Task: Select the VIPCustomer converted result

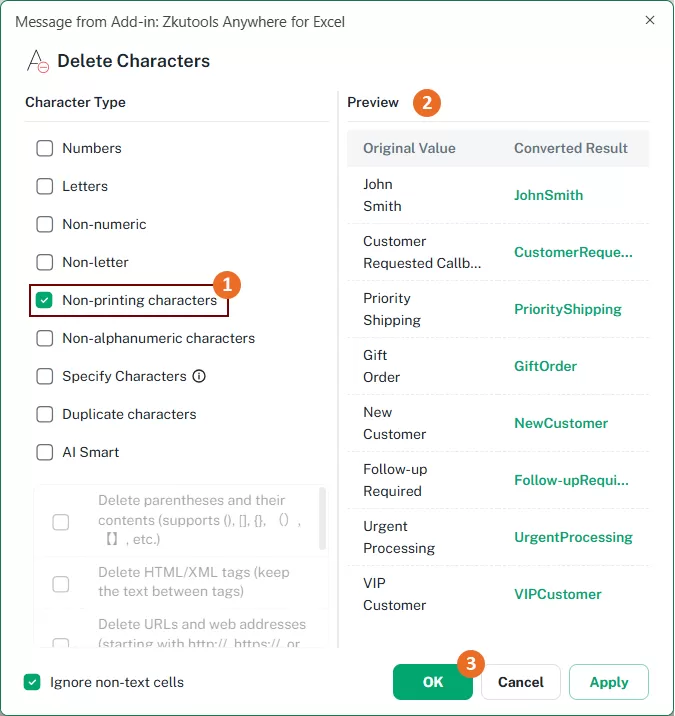Action: tap(558, 594)
